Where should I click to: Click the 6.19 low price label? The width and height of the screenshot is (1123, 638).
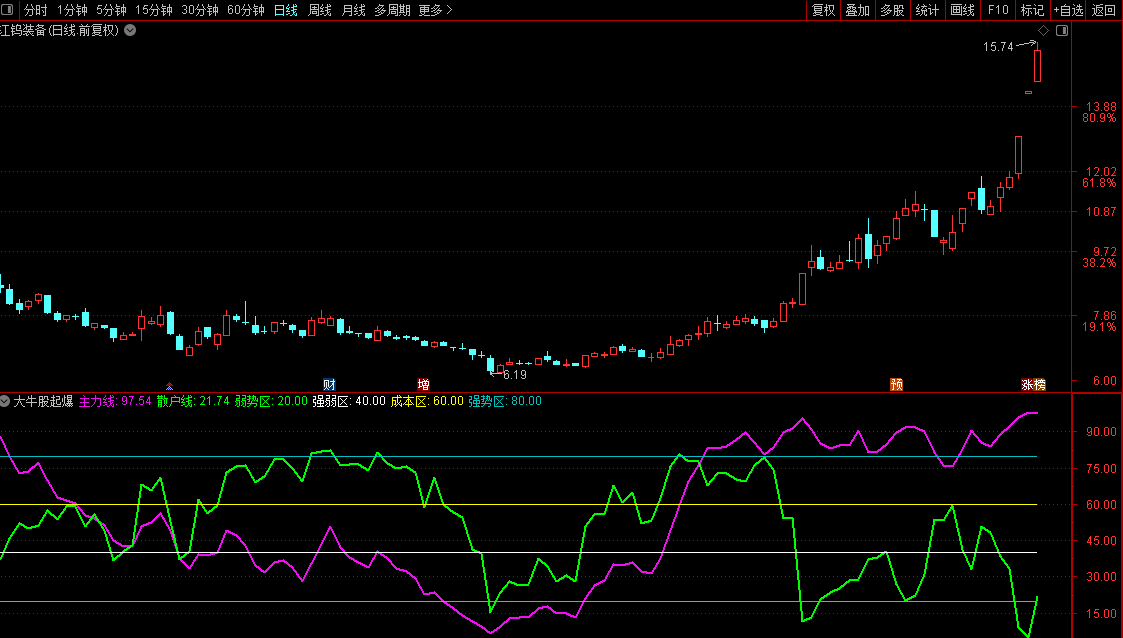coord(514,375)
